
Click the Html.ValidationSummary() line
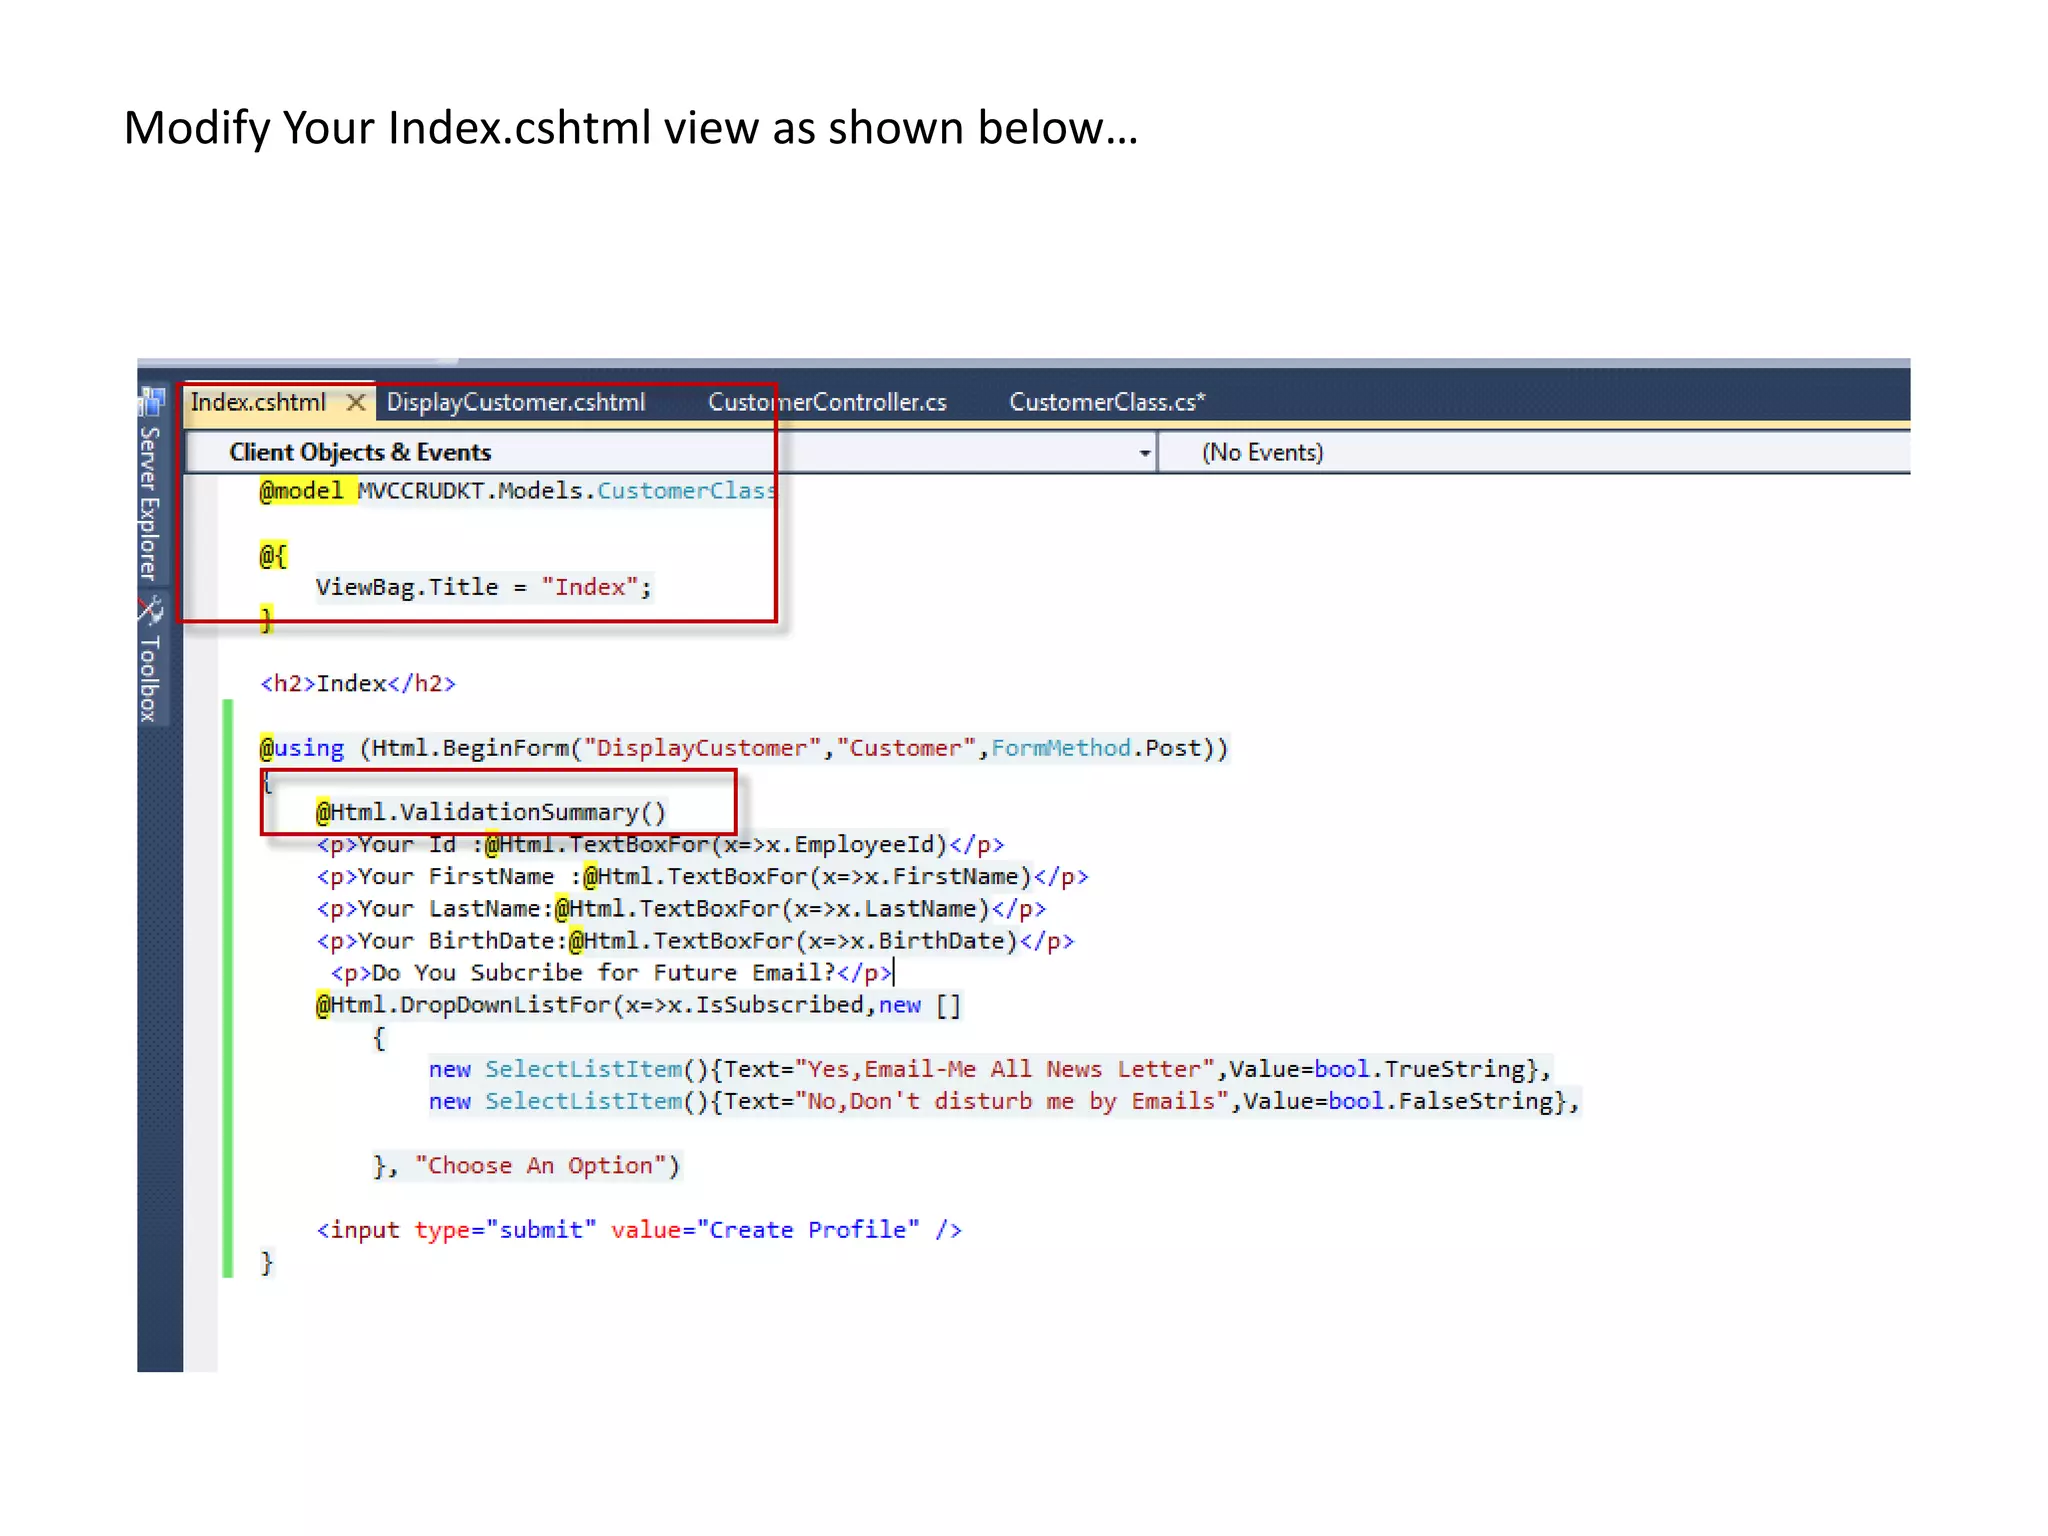pos(490,812)
